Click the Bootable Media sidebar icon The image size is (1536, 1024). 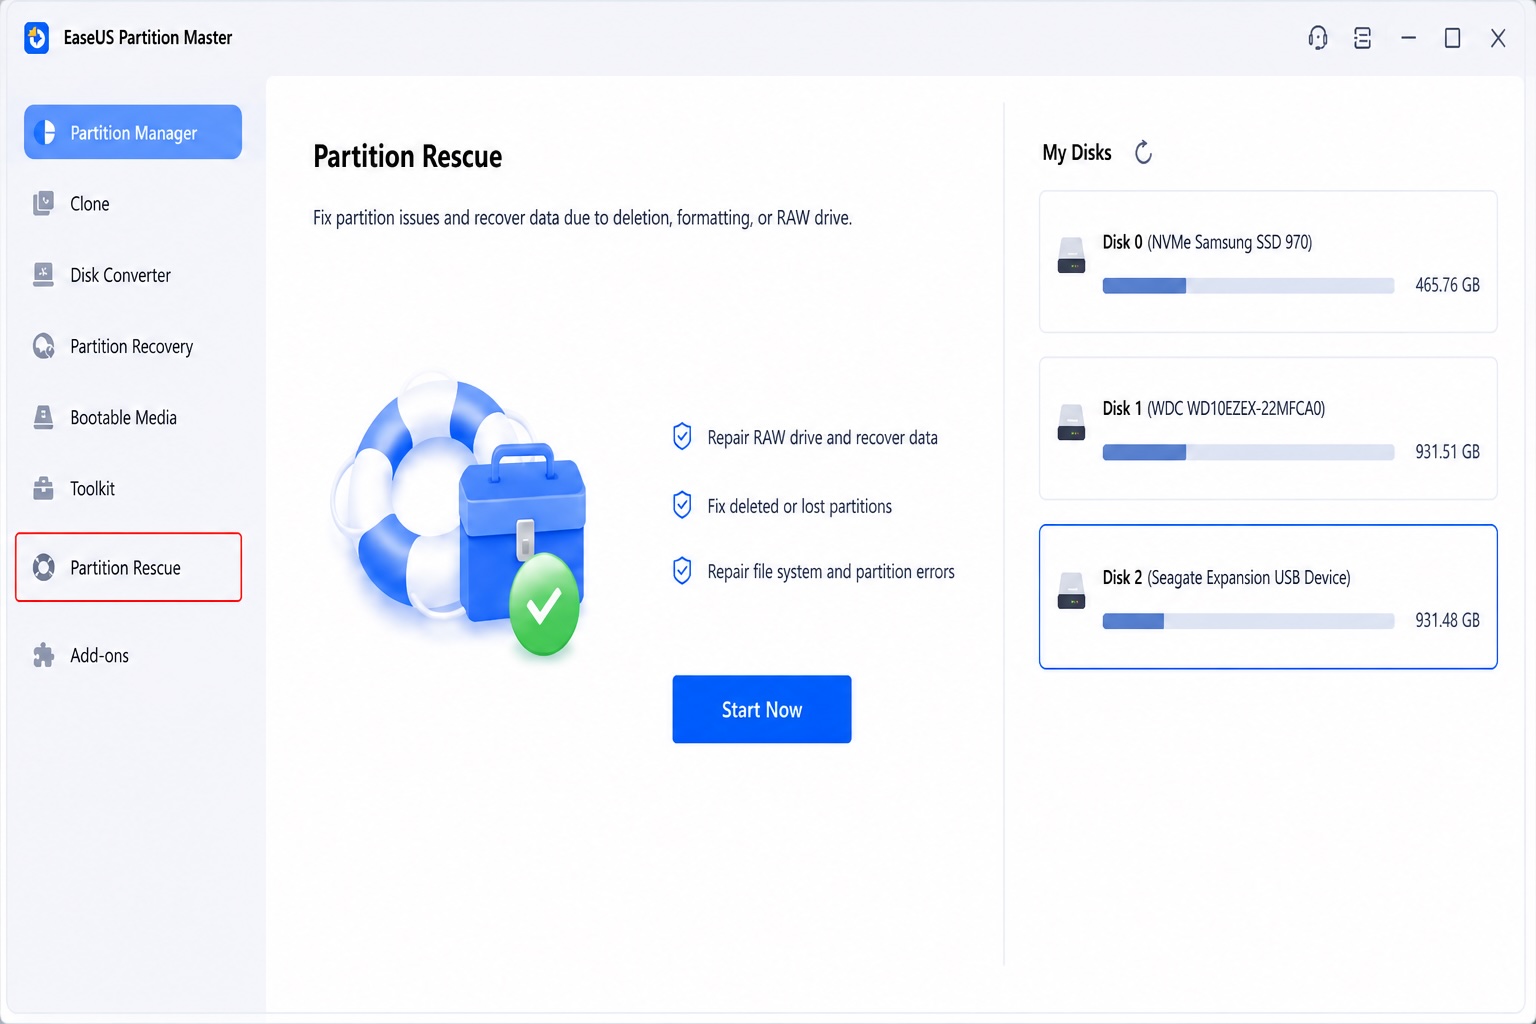click(43, 417)
